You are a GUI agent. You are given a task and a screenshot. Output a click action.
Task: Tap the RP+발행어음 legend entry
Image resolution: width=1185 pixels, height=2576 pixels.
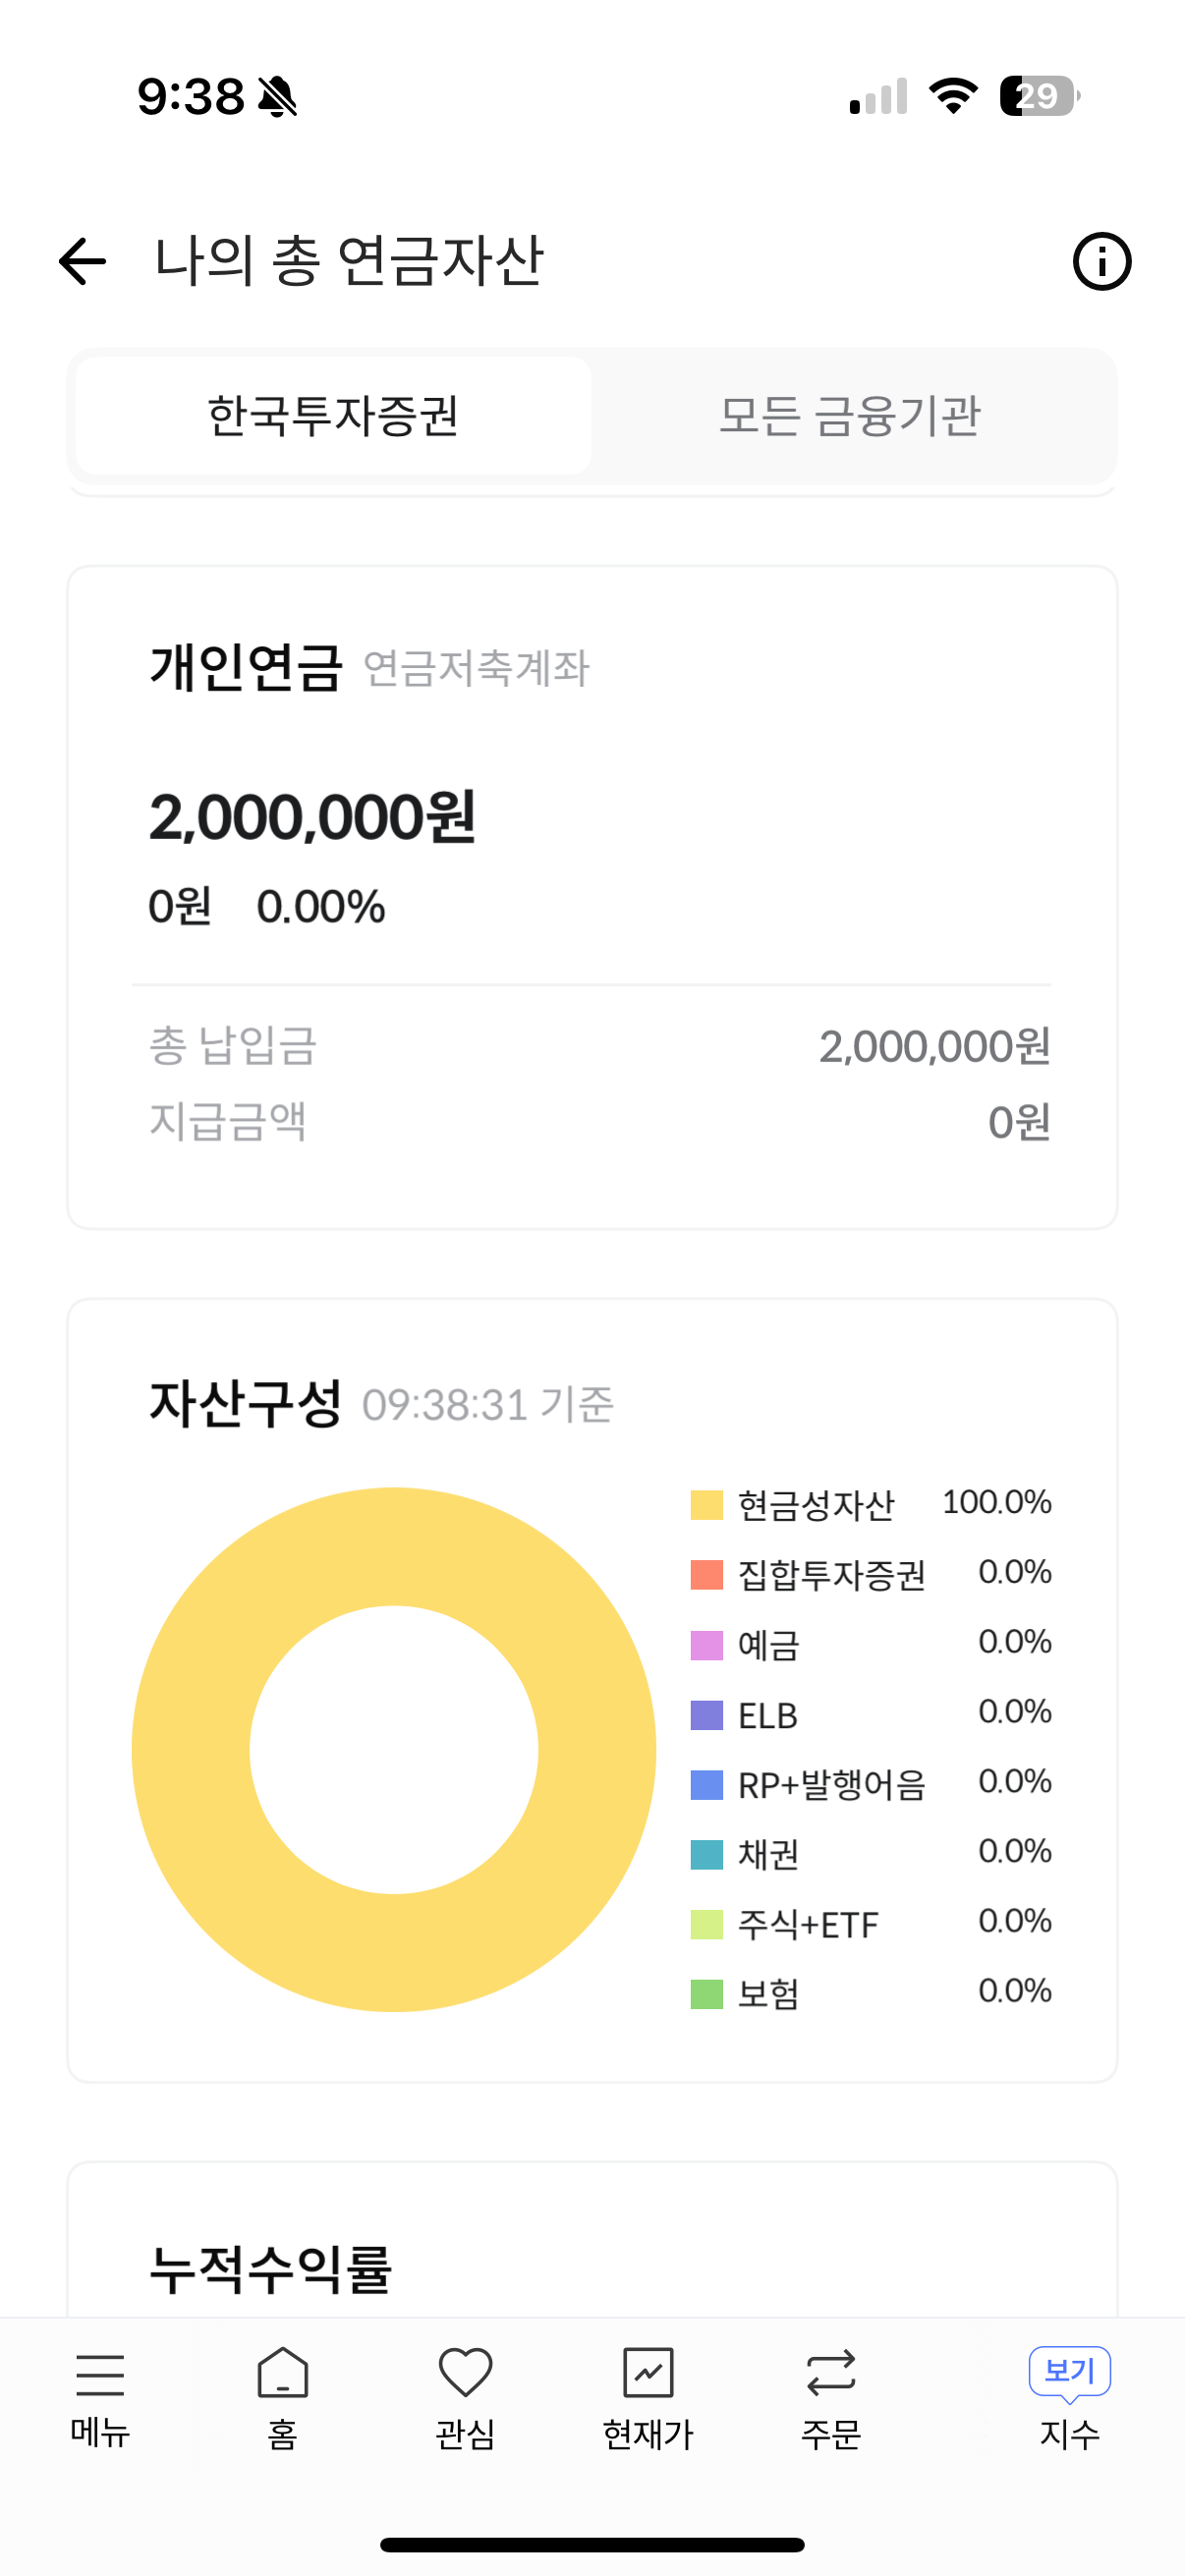(831, 1785)
